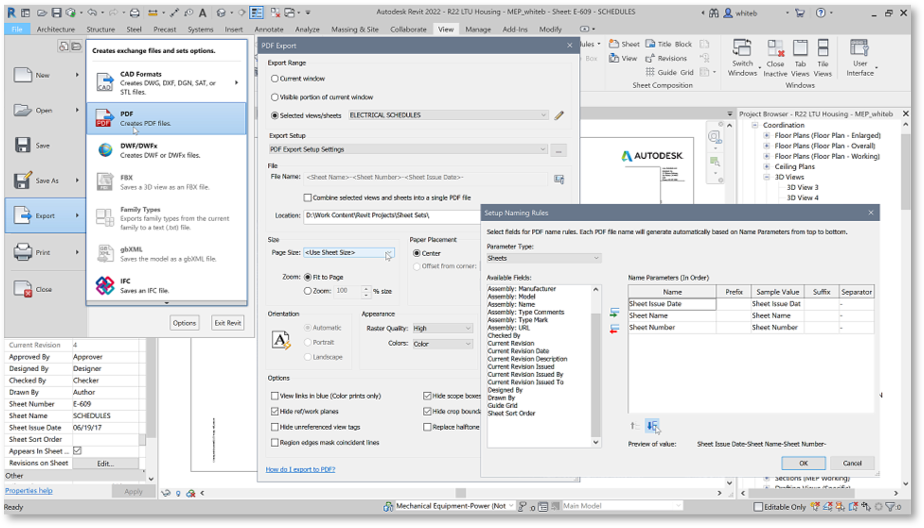The height and width of the screenshot is (528, 924).
Task: Open the Annotate ribbon tab
Action: (269, 29)
